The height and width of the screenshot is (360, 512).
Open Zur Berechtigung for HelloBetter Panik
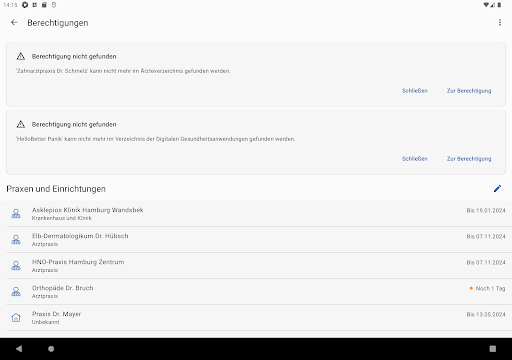(x=469, y=159)
